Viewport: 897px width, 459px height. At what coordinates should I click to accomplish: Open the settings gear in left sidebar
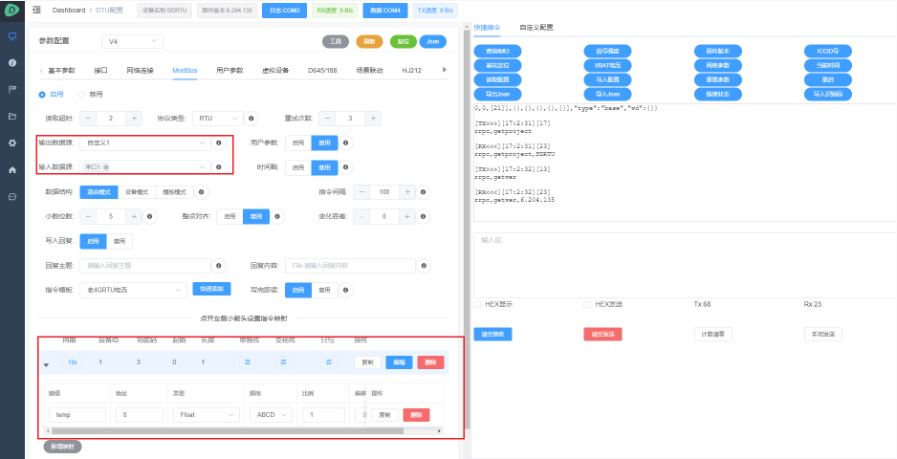[12, 143]
